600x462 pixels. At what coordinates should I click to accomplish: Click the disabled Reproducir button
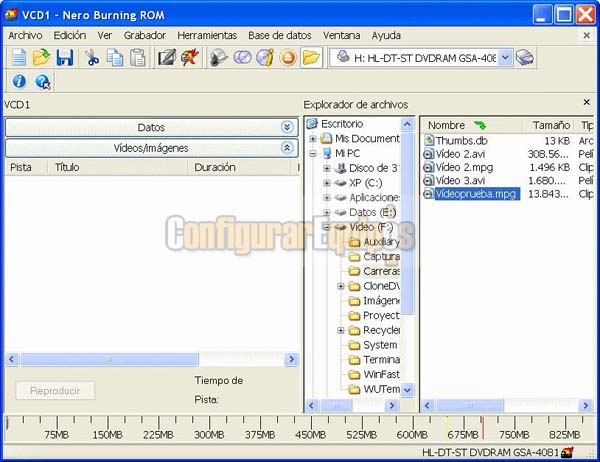point(55,391)
